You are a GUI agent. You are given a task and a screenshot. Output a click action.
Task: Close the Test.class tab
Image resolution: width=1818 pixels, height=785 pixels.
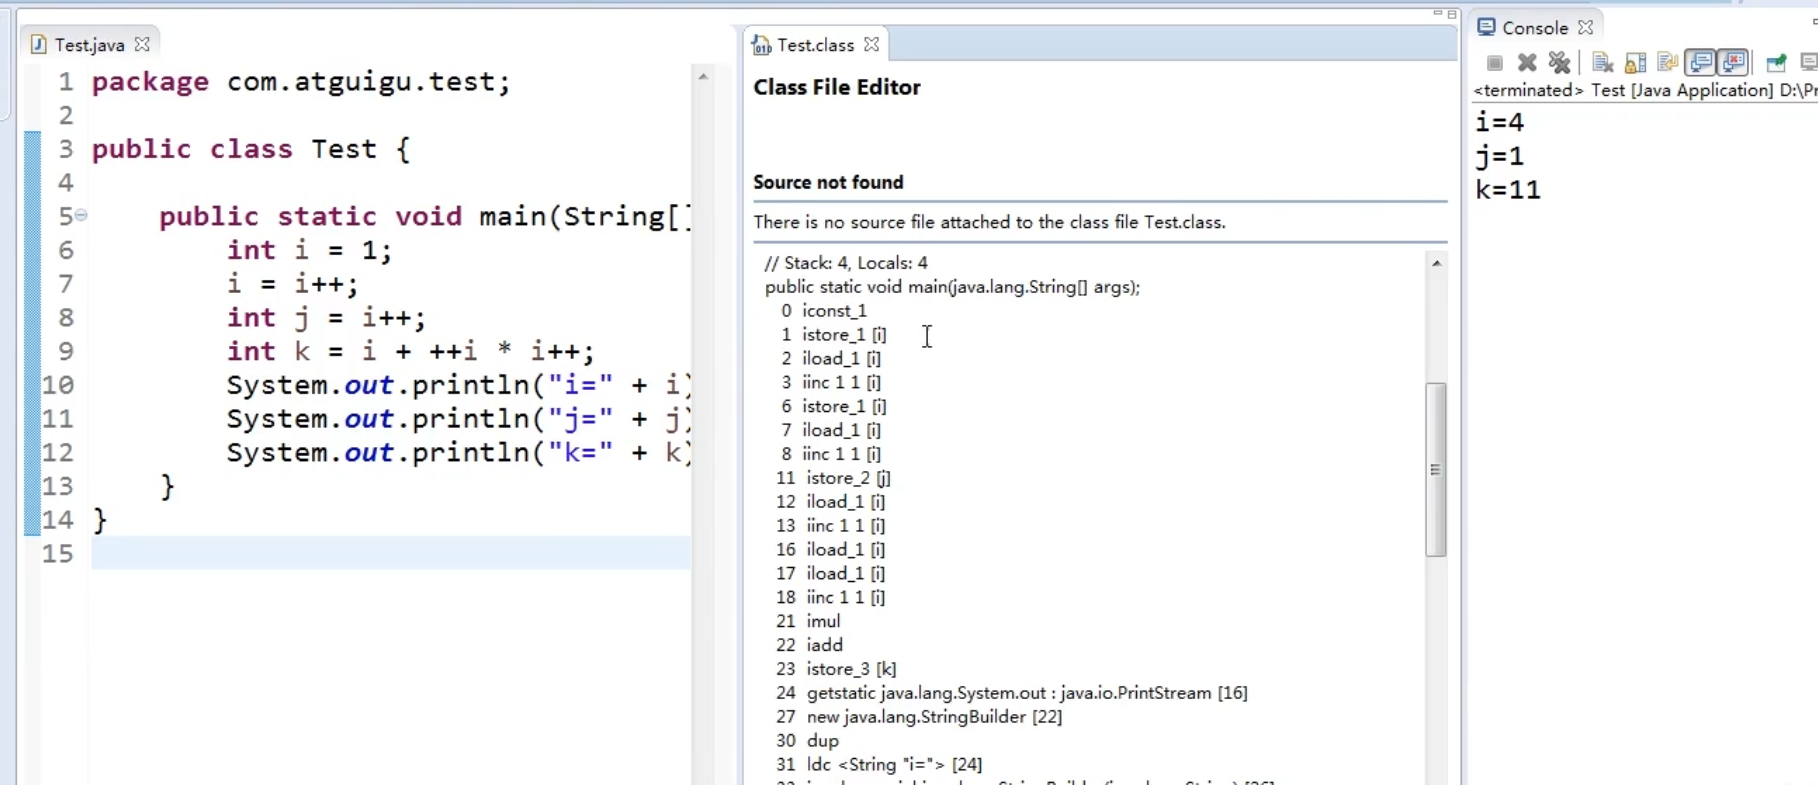pos(872,44)
